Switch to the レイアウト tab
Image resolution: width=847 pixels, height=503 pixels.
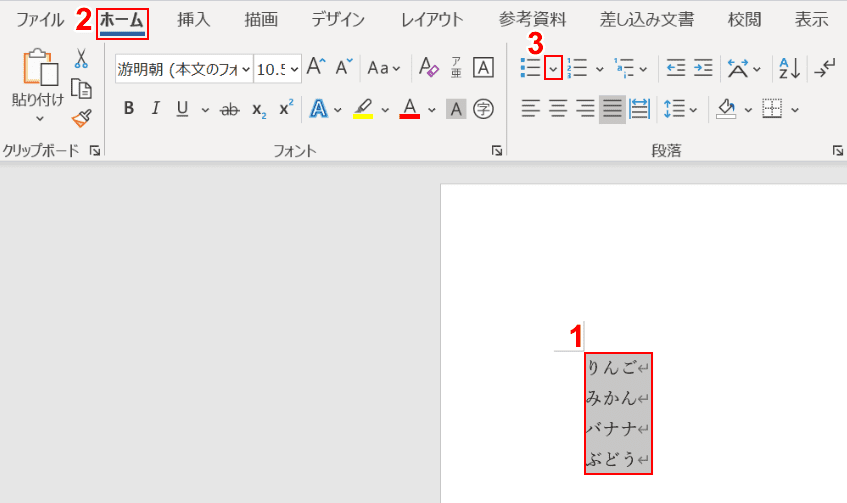tap(432, 20)
